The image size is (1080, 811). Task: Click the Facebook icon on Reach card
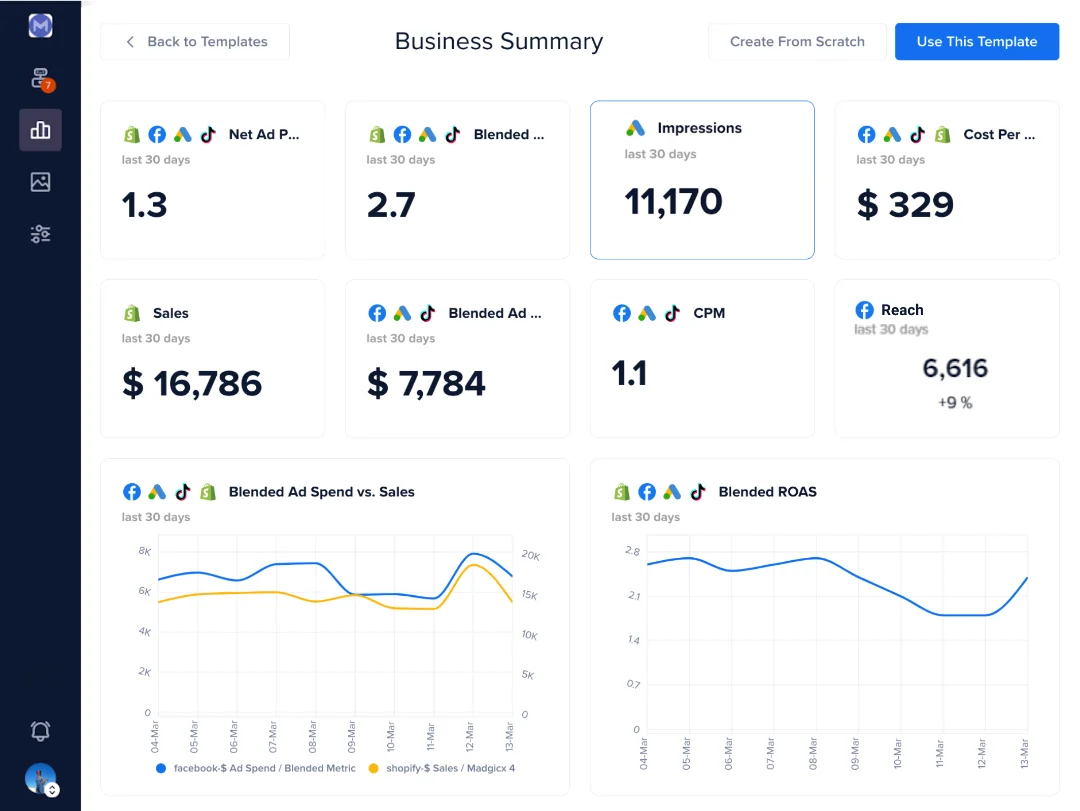864,310
